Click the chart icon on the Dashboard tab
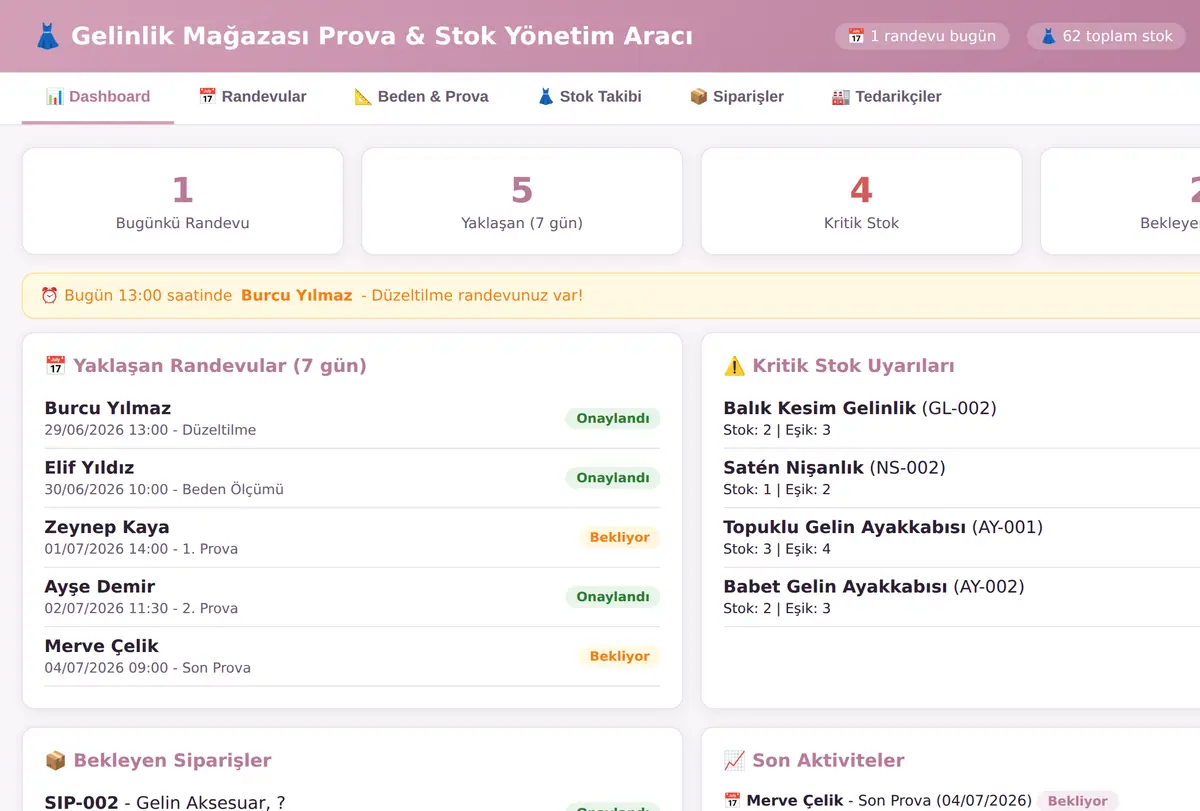Screen dimensions: 1200x811 (x=55, y=97)
